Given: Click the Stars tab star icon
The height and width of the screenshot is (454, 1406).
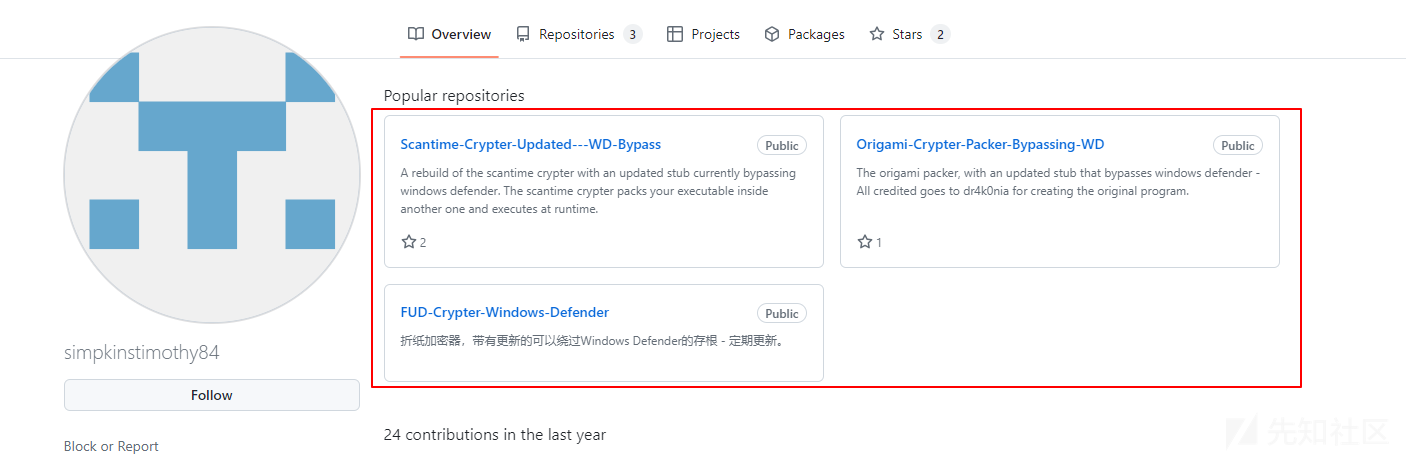Looking at the screenshot, I should pos(877,34).
